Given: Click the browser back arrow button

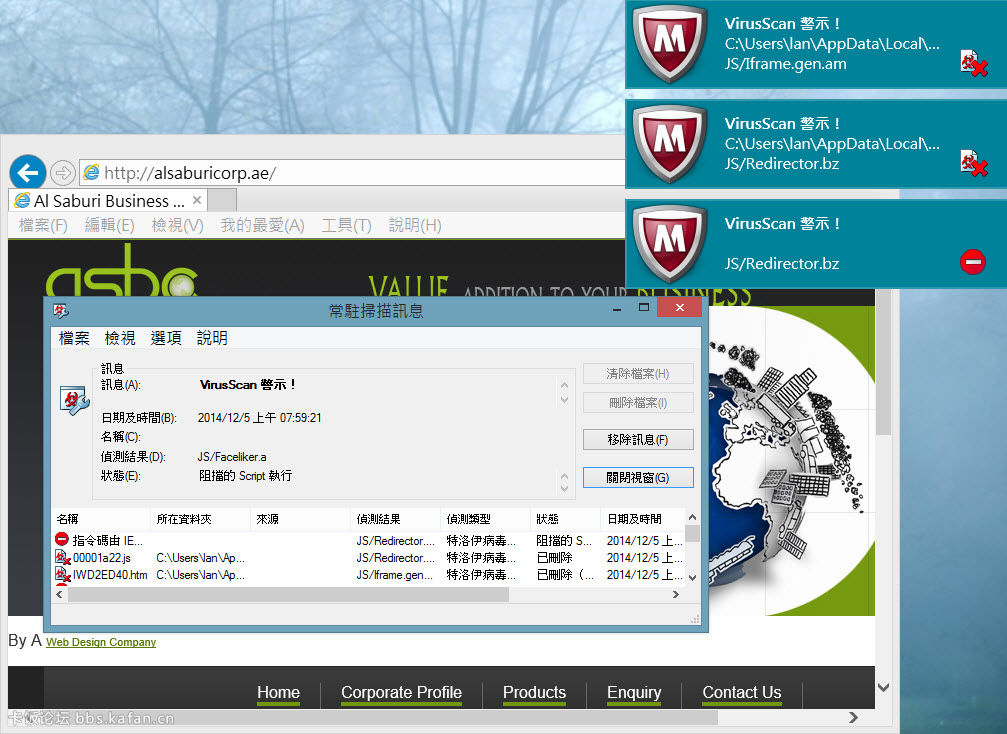Looking at the screenshot, I should 28,172.
